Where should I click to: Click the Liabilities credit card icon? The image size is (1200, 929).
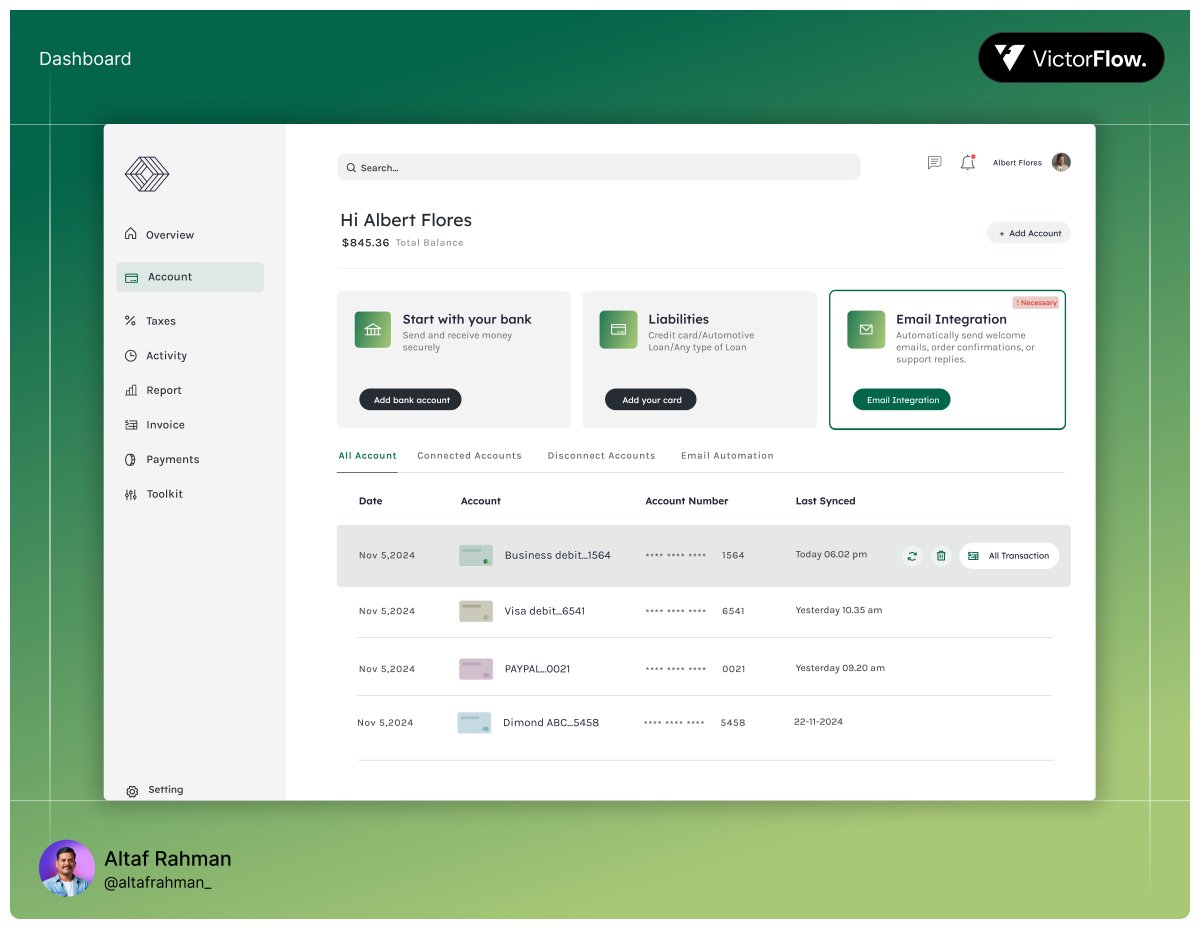click(x=618, y=330)
